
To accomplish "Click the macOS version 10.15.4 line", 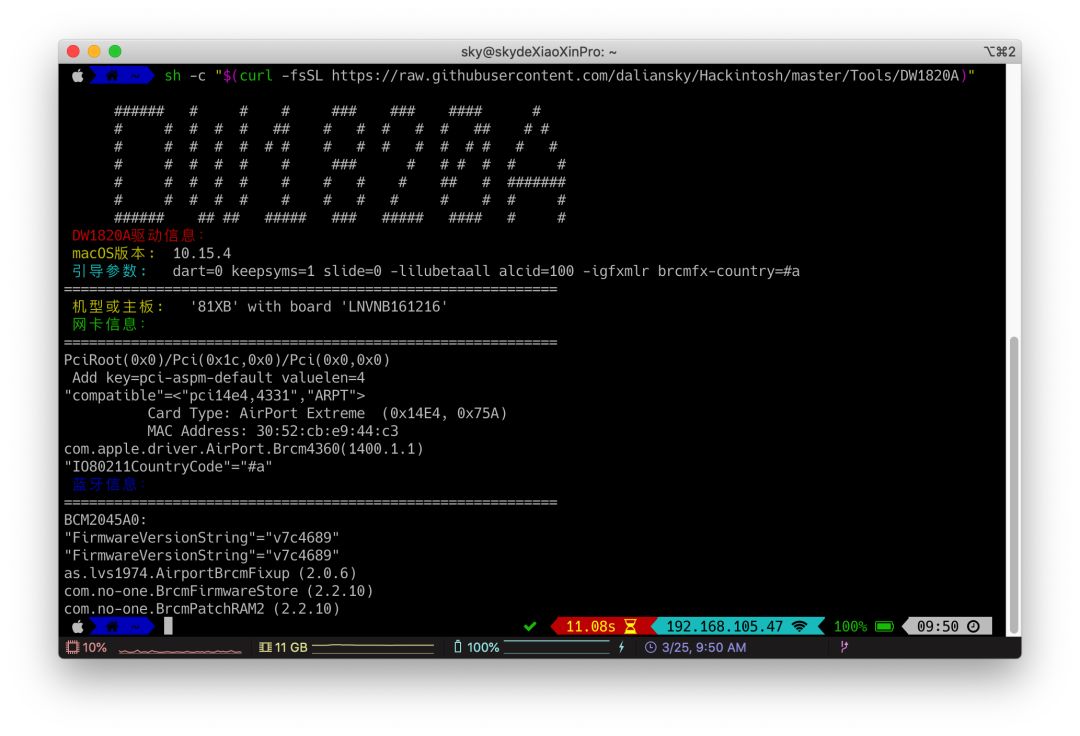I will [x=152, y=253].
